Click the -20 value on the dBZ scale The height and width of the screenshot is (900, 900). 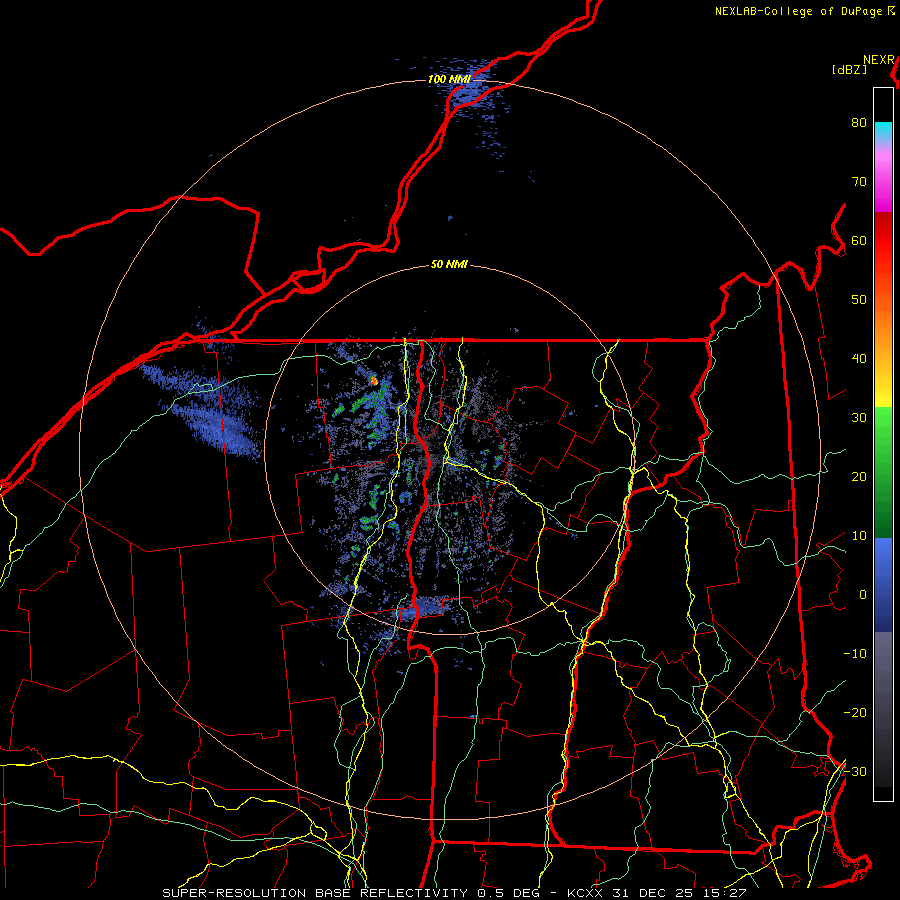[x=855, y=713]
